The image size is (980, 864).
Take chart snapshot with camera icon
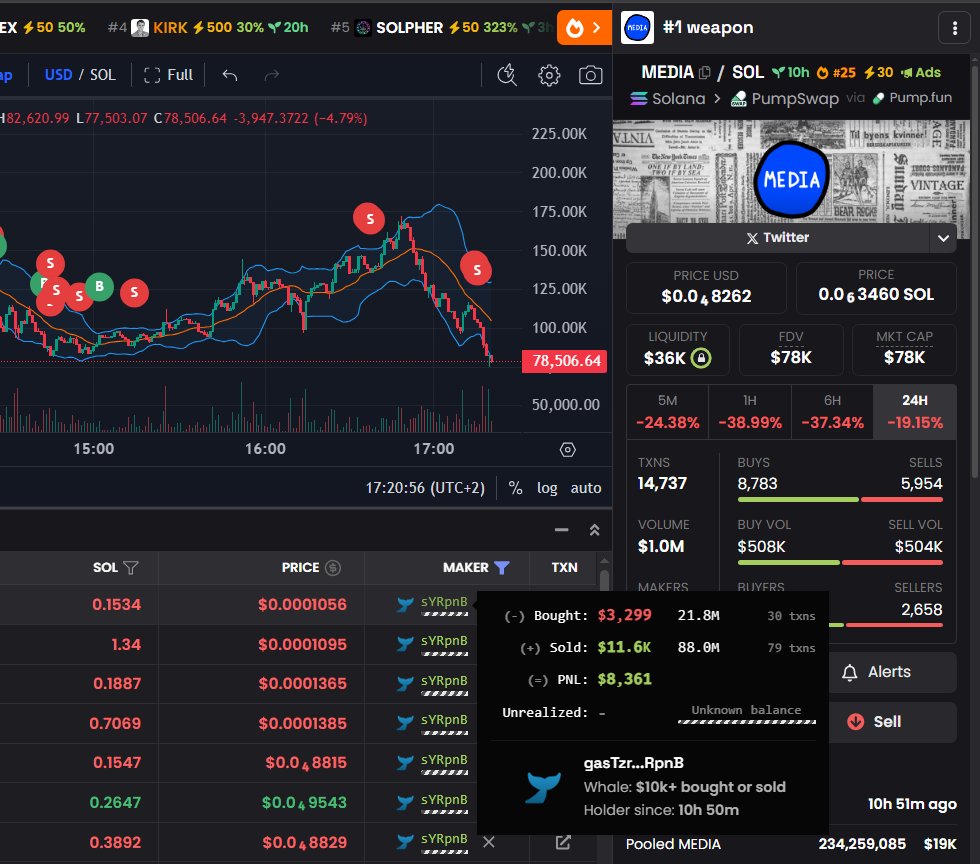tap(590, 75)
